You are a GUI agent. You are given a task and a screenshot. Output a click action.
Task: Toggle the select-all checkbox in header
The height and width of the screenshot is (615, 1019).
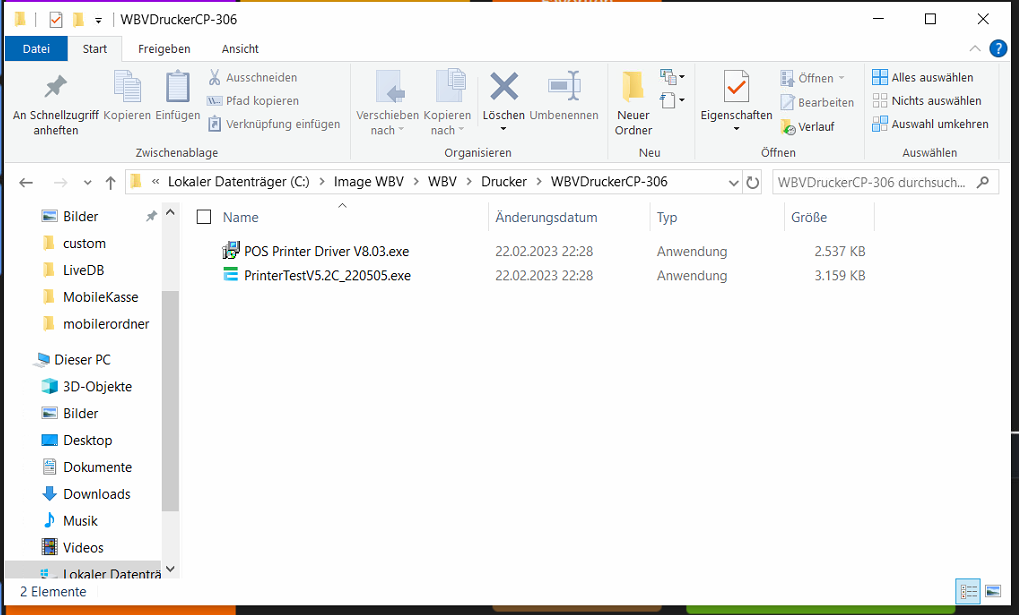click(x=204, y=217)
